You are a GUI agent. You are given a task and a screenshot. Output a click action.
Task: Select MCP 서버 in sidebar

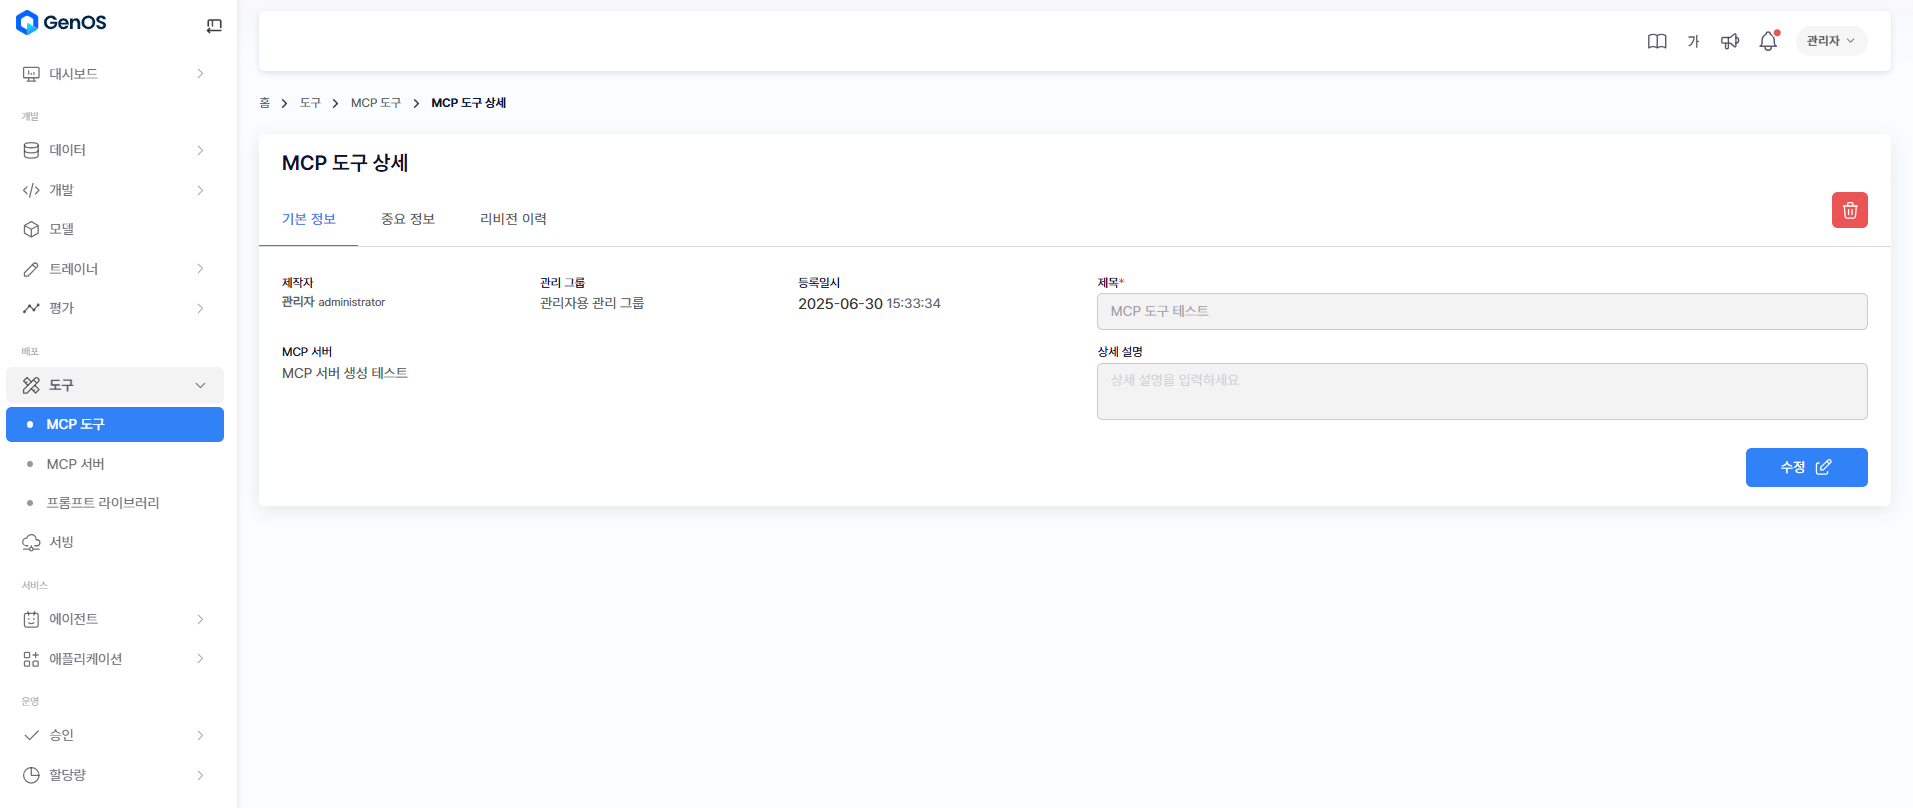coord(76,464)
